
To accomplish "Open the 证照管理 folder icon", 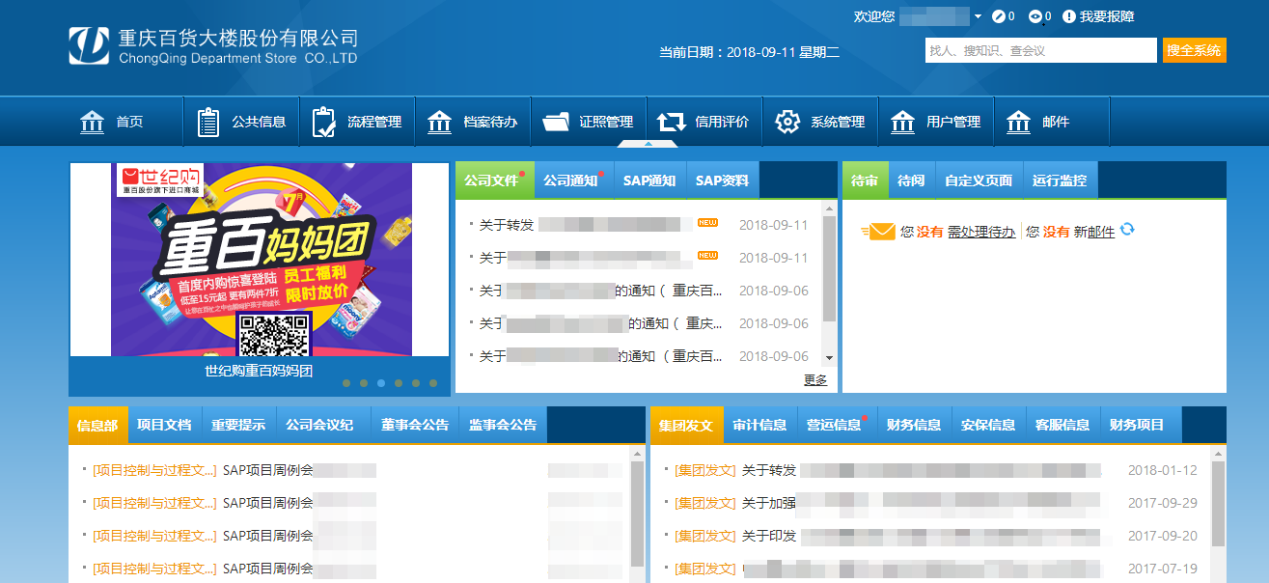I will click(x=555, y=122).
